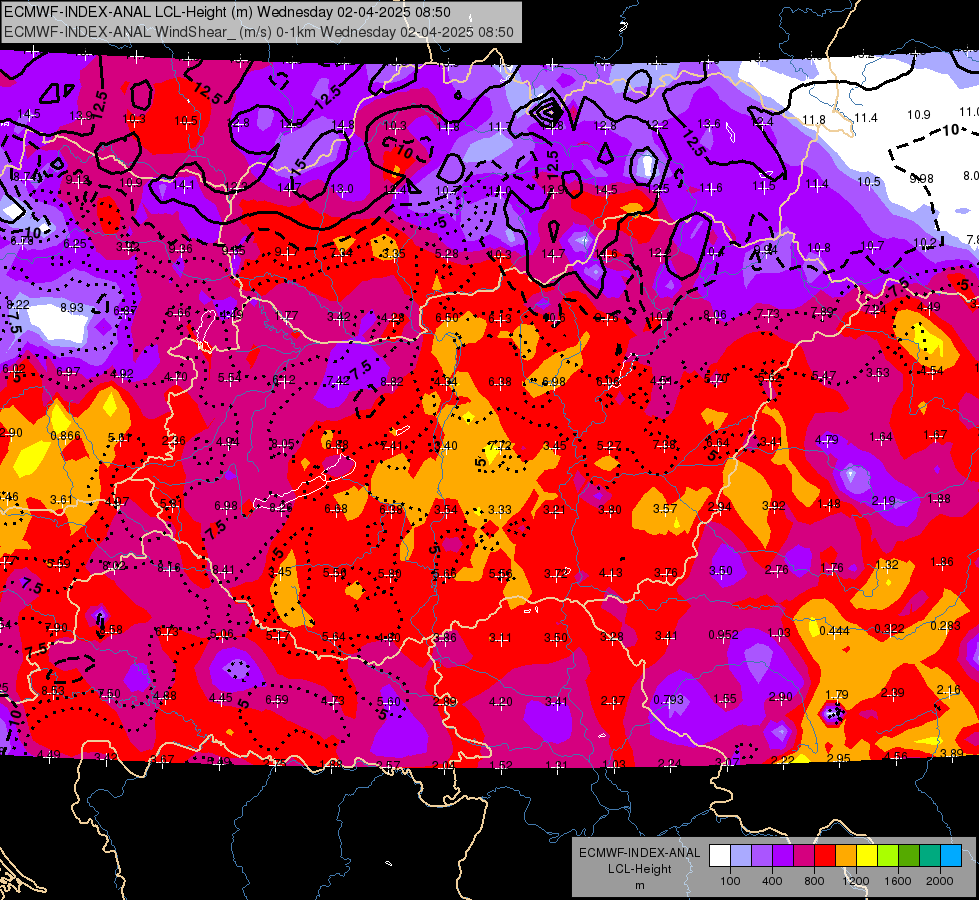Click the legend tick value 800
This screenshot has width=979, height=900.
(x=814, y=881)
